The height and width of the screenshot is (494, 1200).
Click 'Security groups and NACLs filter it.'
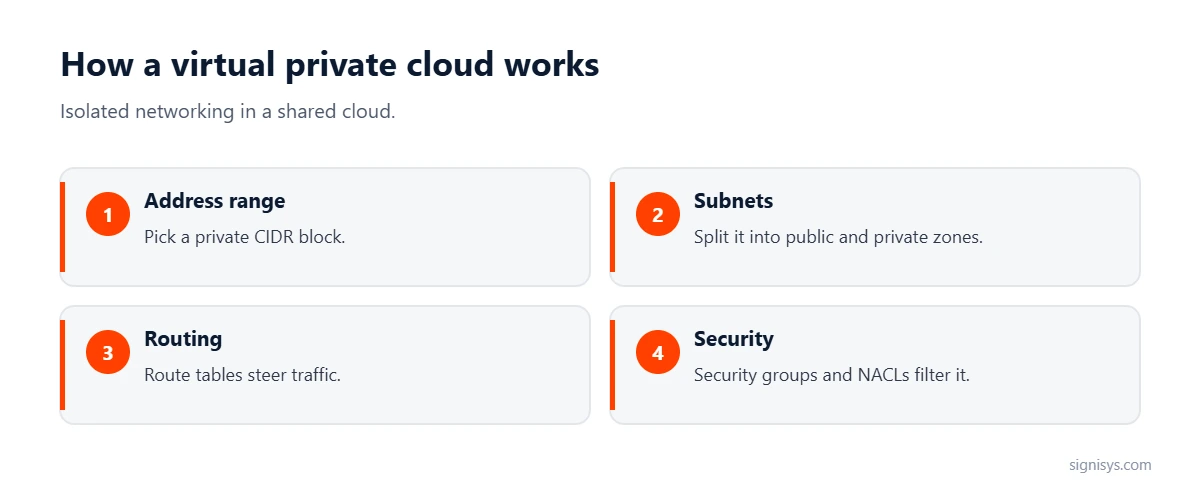click(x=832, y=376)
